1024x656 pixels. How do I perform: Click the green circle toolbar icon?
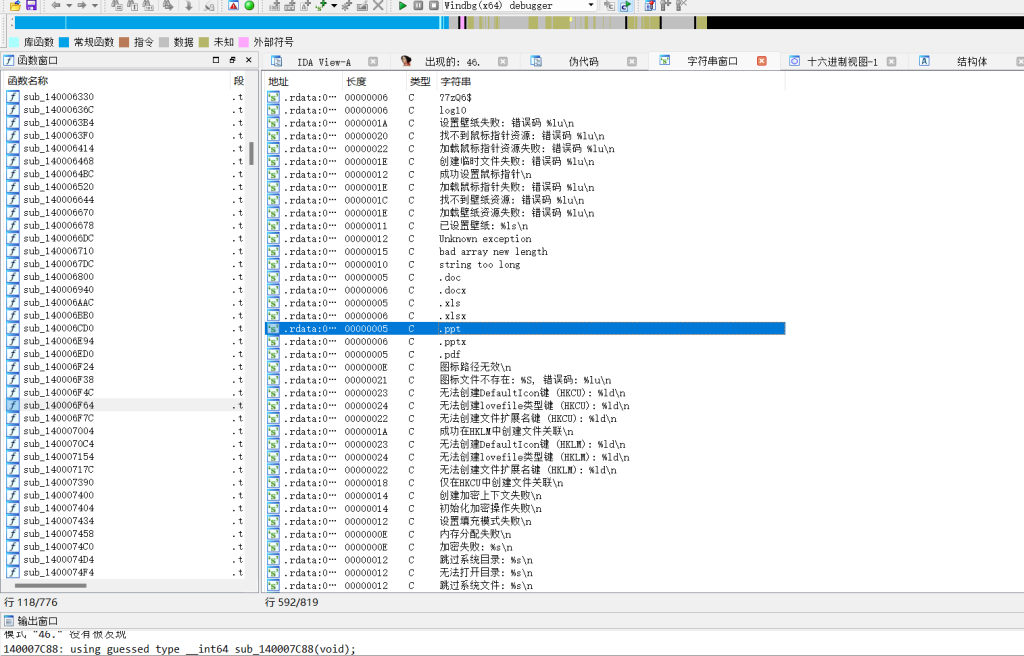[249, 6]
